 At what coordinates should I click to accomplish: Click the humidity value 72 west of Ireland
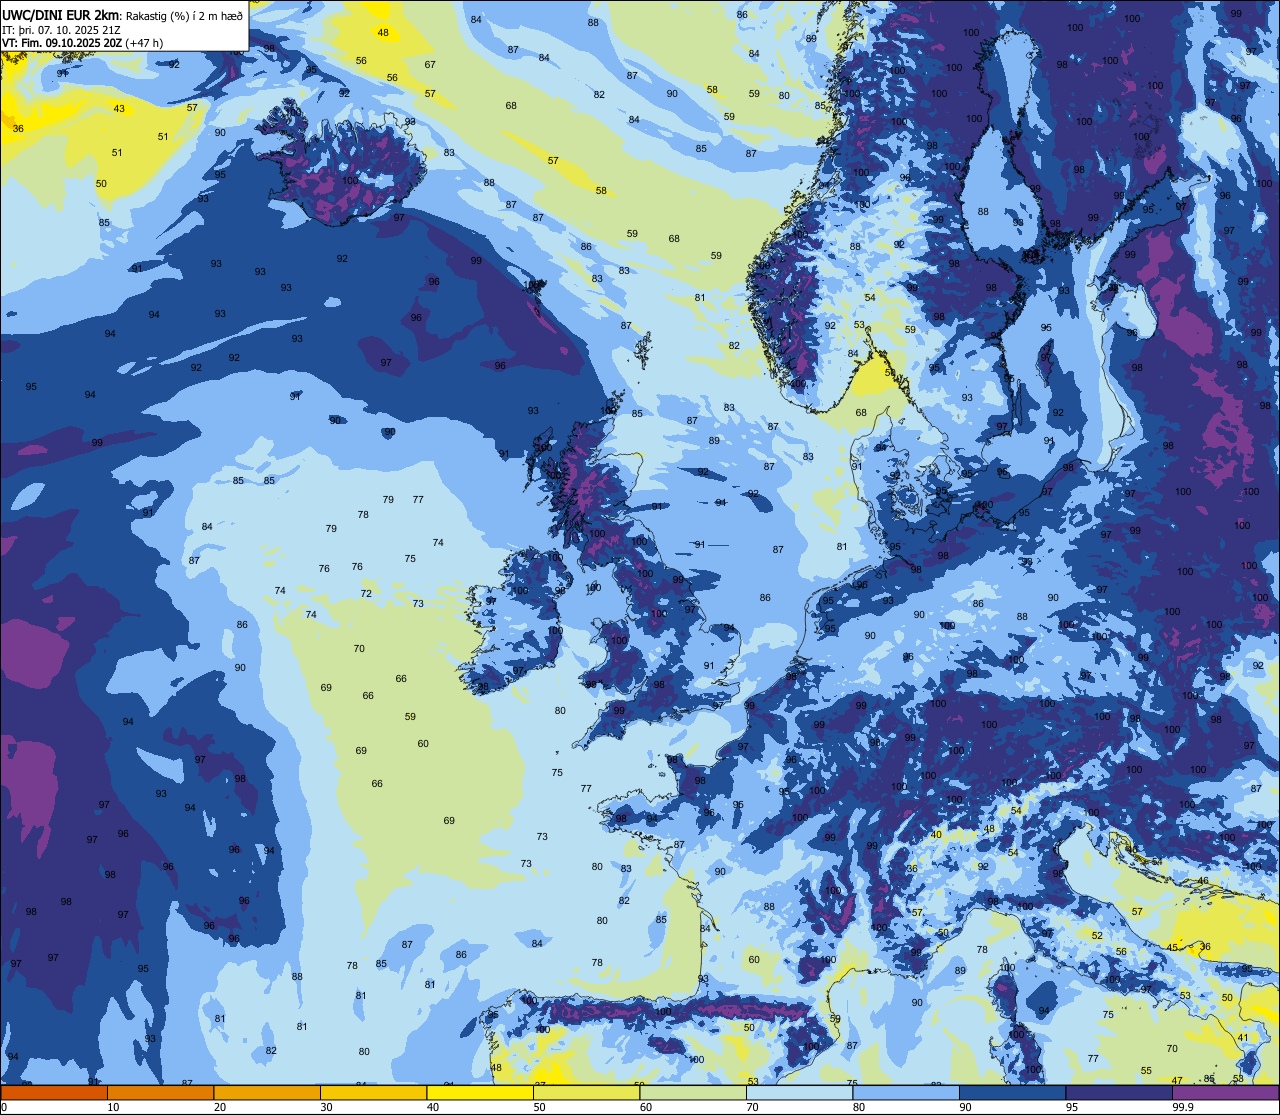366,593
